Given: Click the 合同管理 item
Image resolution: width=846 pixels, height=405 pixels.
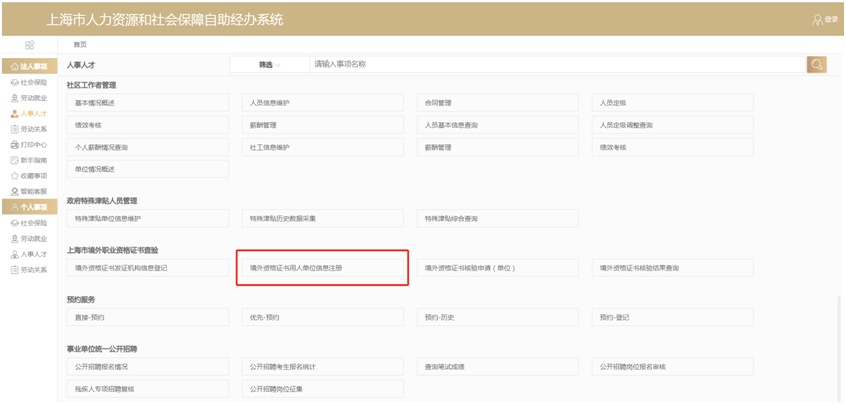Looking at the screenshot, I should 496,102.
